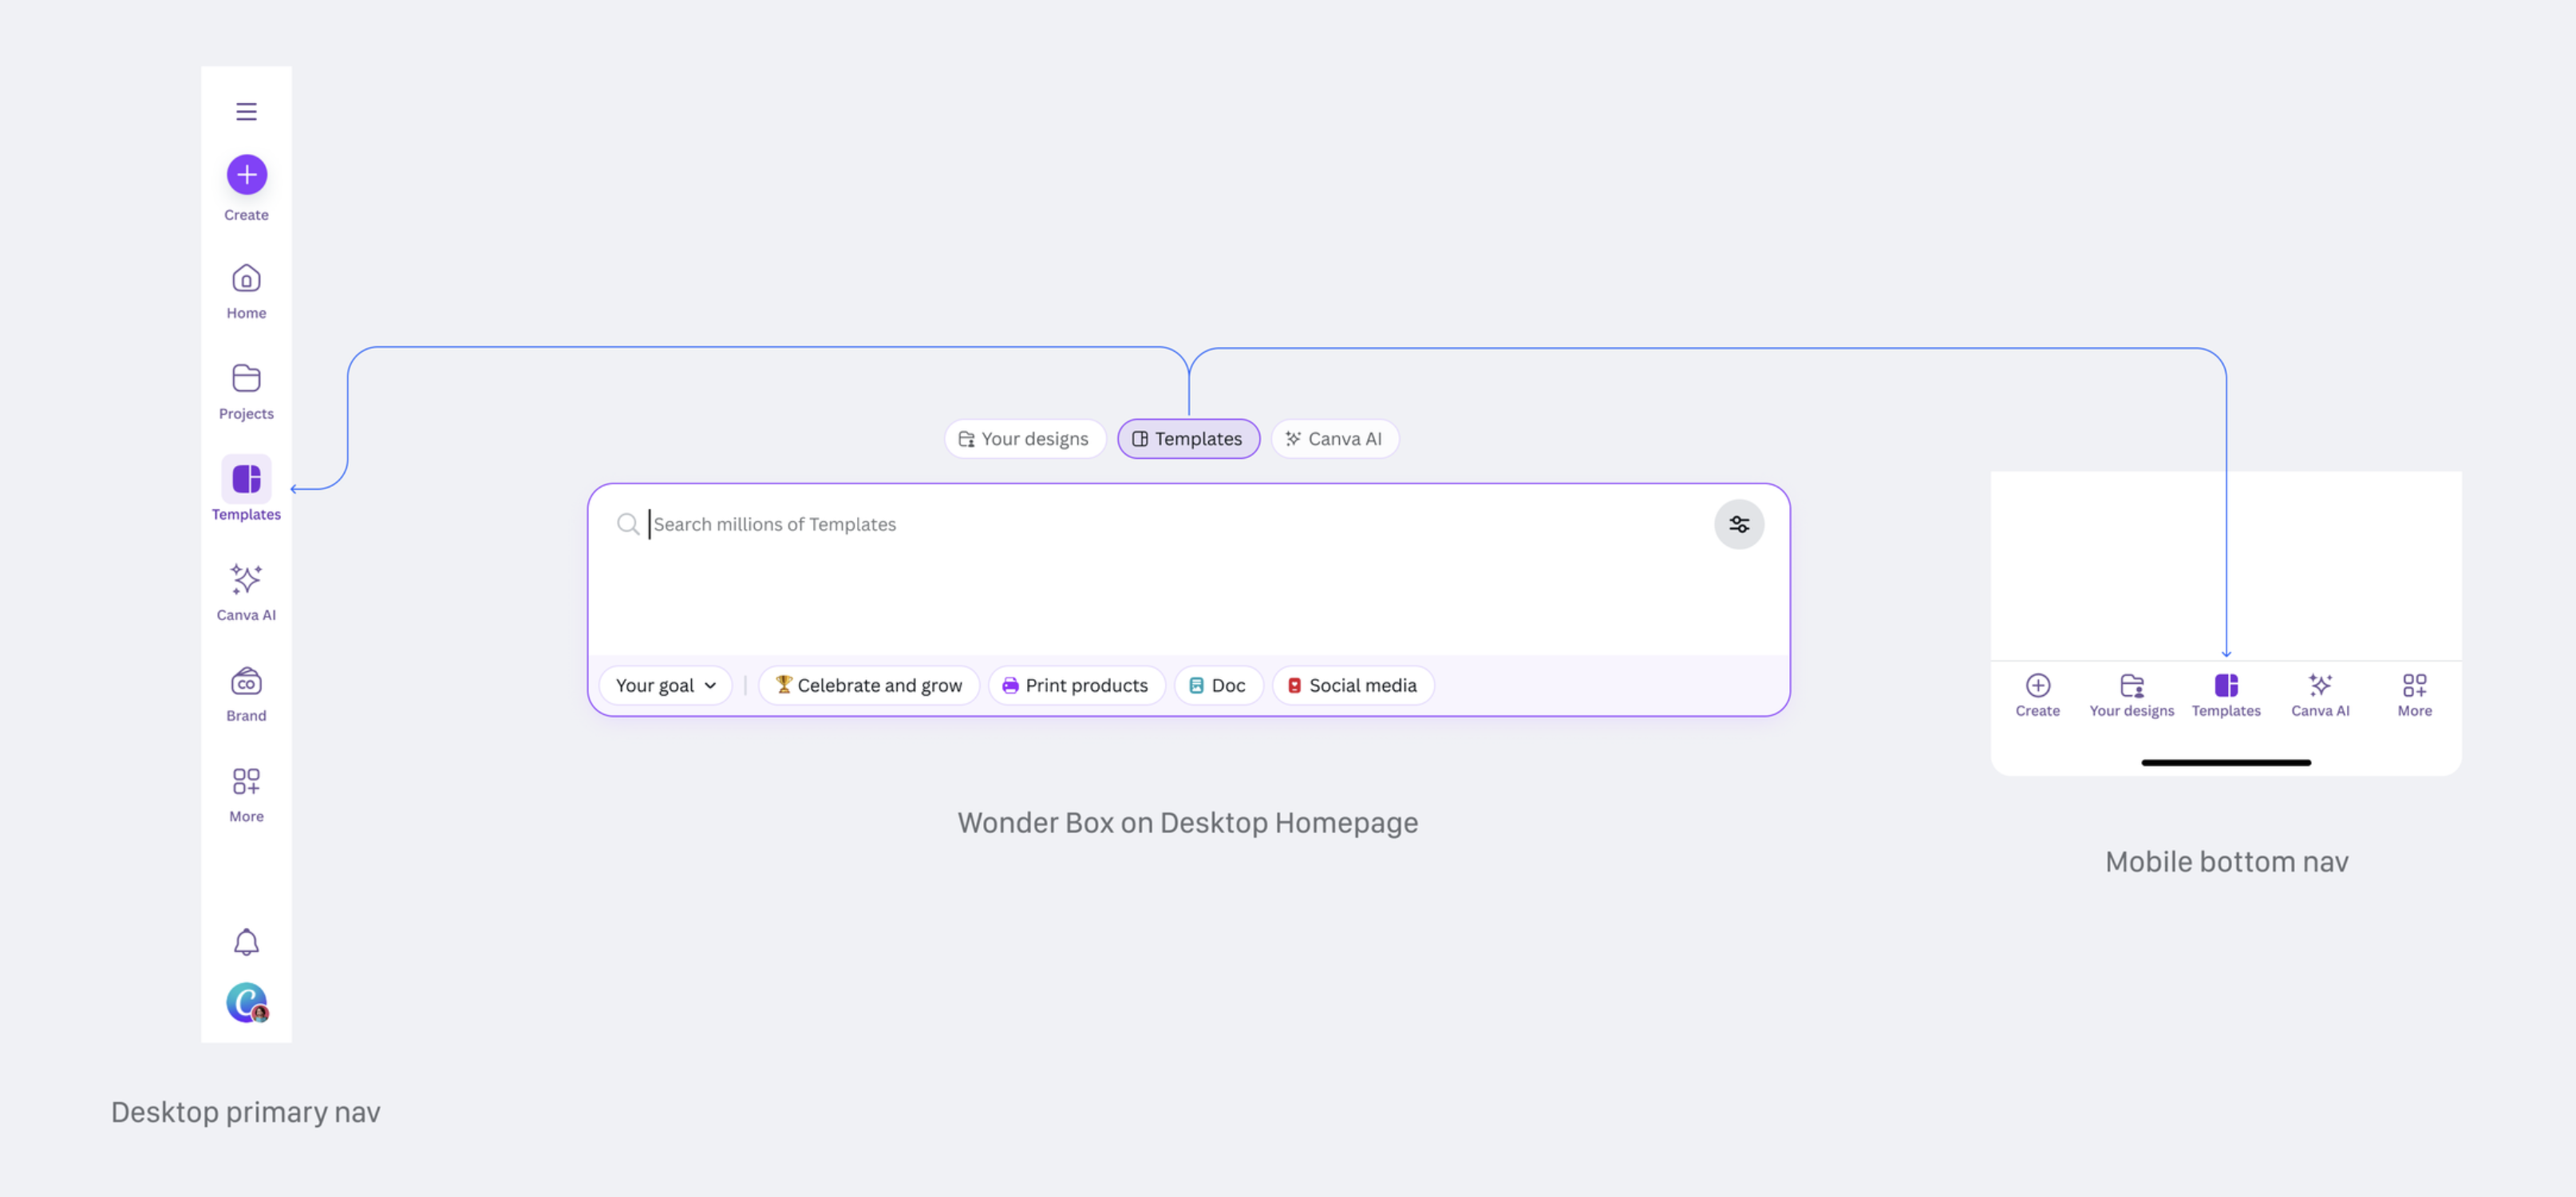This screenshot has height=1197, width=2576.
Task: Open Projects folder in sidebar
Action: (246, 391)
